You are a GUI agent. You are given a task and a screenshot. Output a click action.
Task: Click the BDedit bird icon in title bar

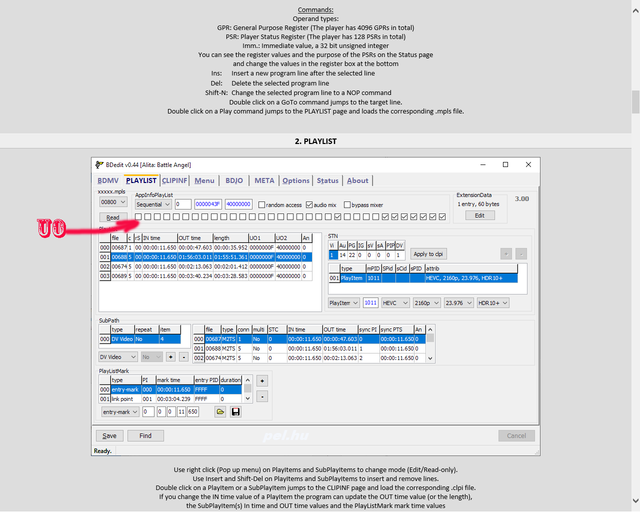(99, 165)
